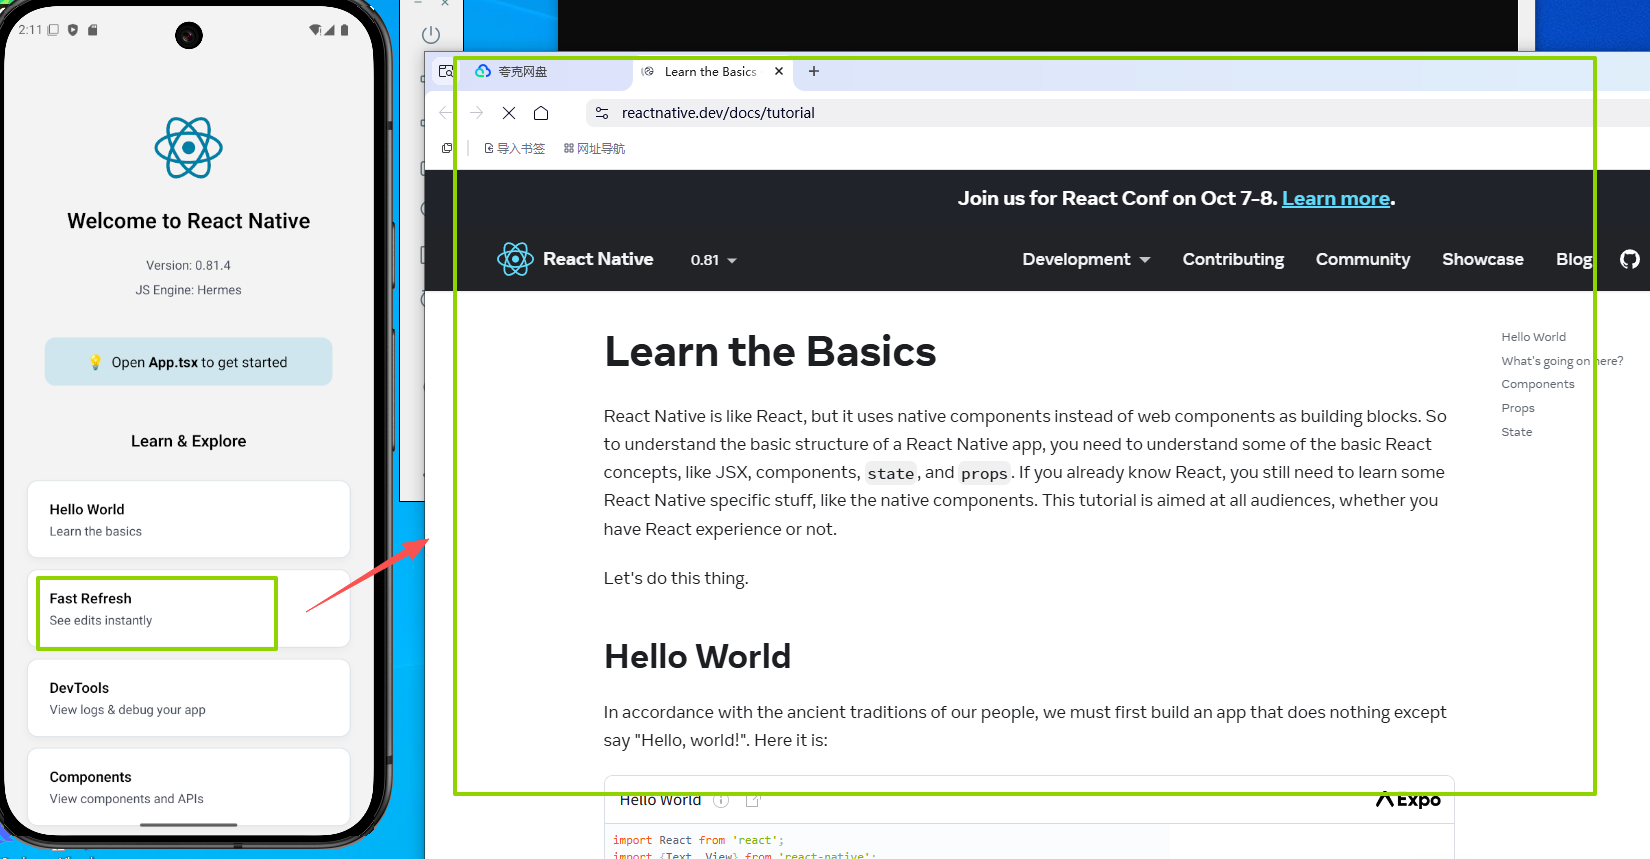Click the inline code word state
Viewport: 1650px width, 859px height.
[x=890, y=473]
